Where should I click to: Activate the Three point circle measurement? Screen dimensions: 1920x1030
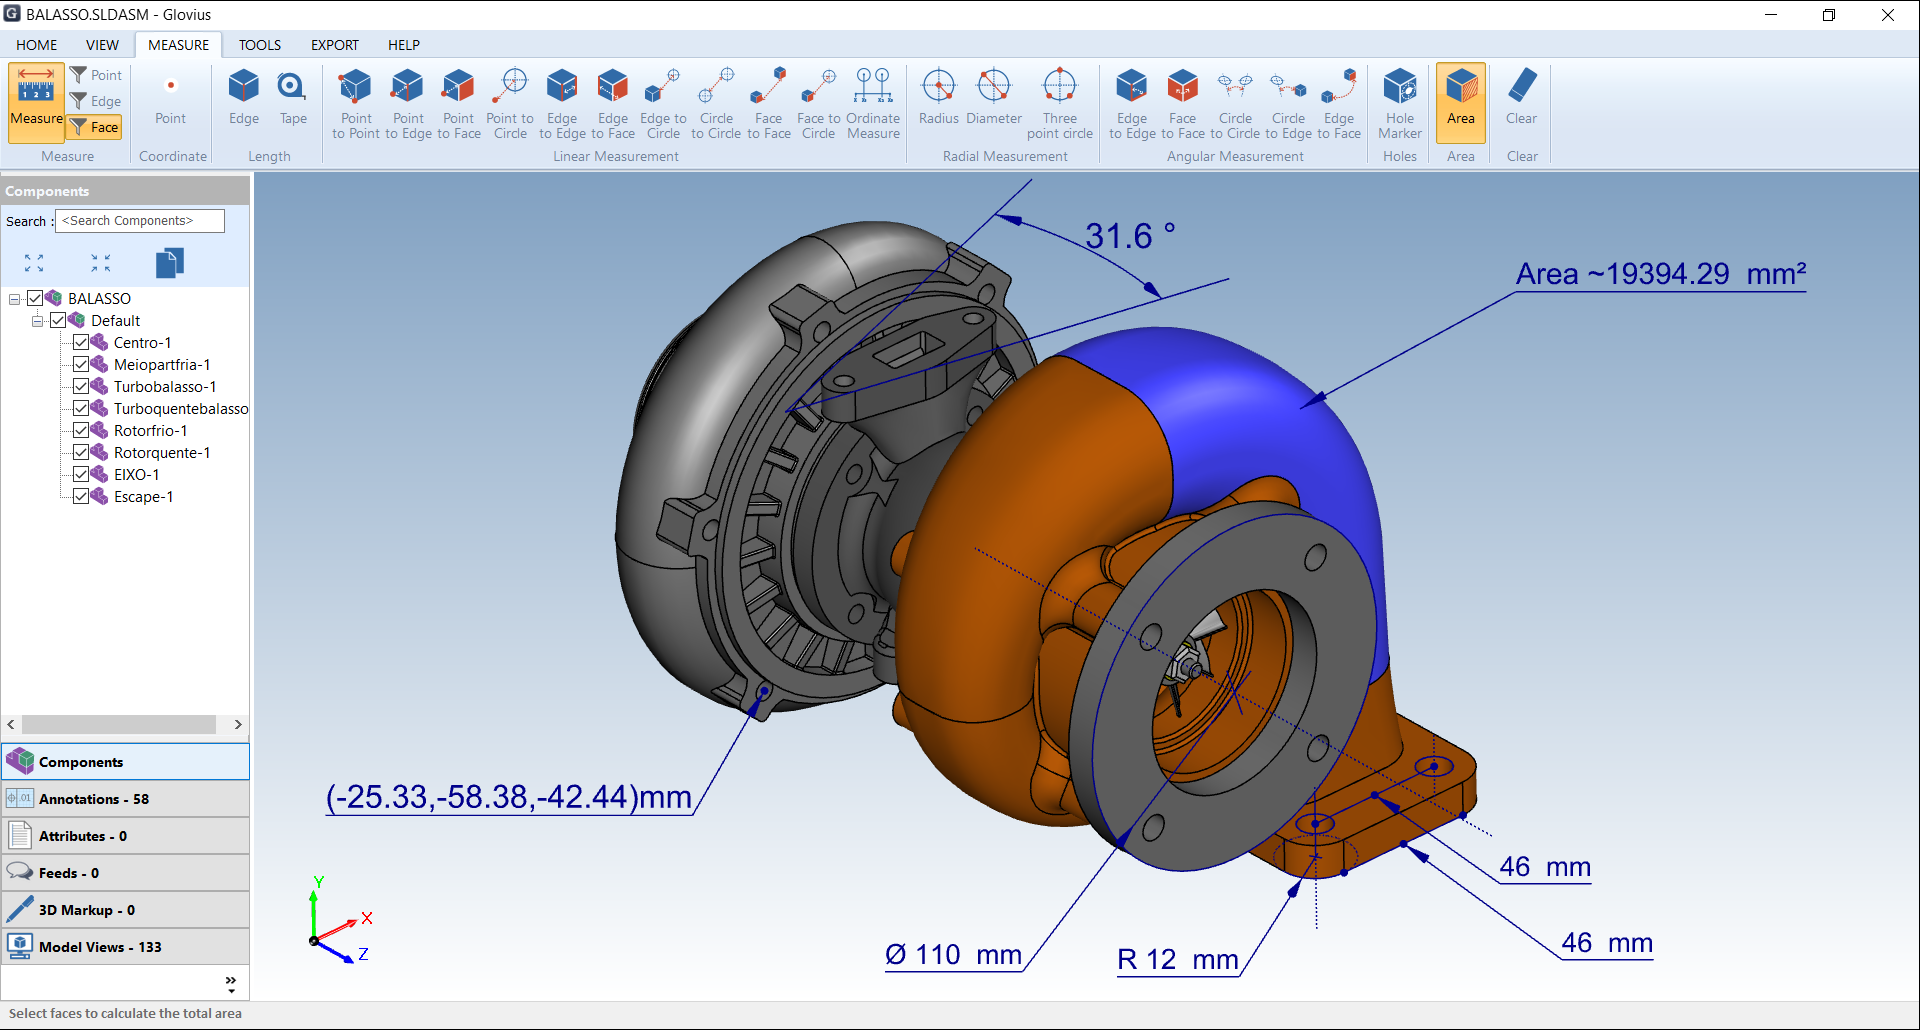1059,104
